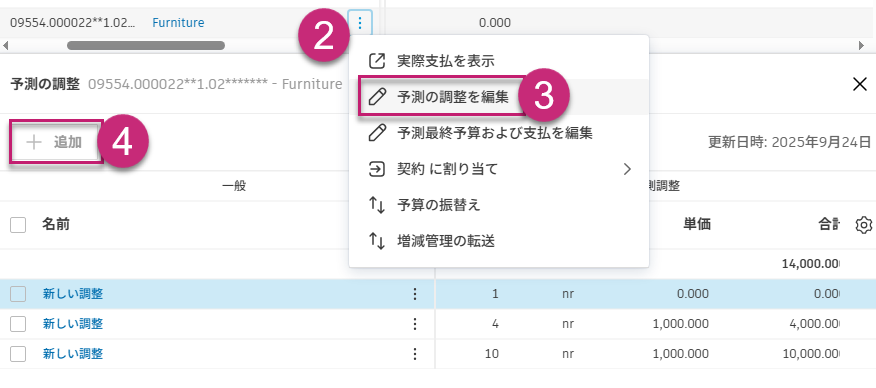876x388 pixels.
Task: Click the nr unit in the quantity 1 row
Action: (x=568, y=294)
